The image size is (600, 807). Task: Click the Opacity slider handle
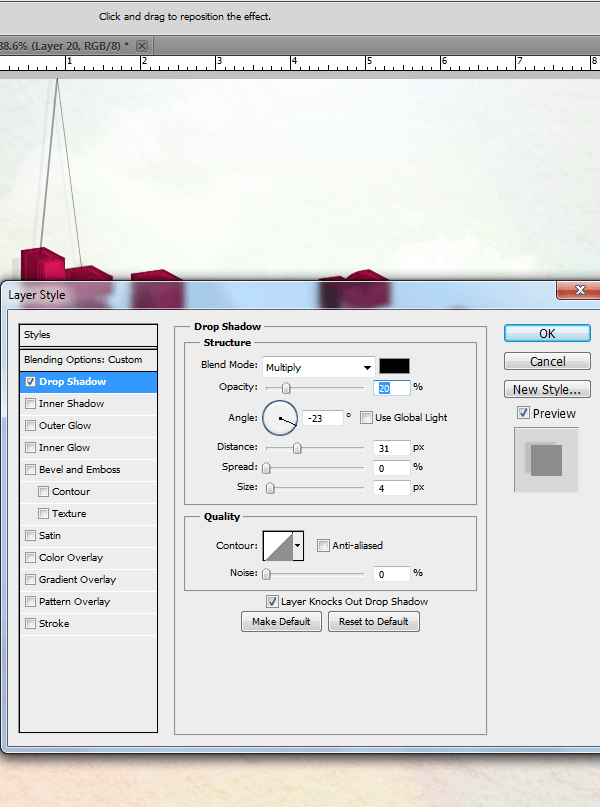[x=286, y=388]
